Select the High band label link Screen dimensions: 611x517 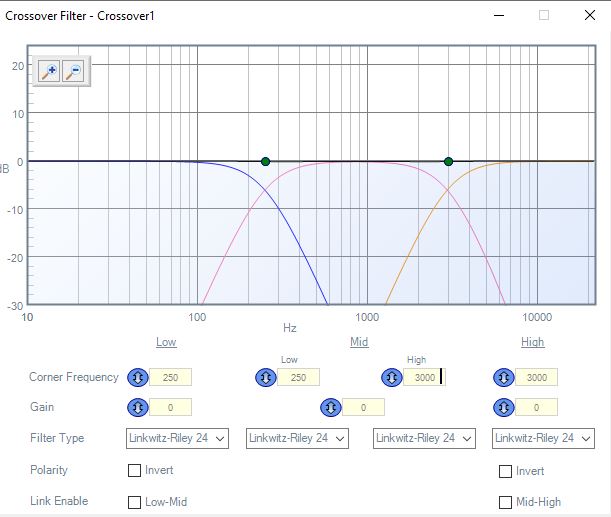[533, 342]
